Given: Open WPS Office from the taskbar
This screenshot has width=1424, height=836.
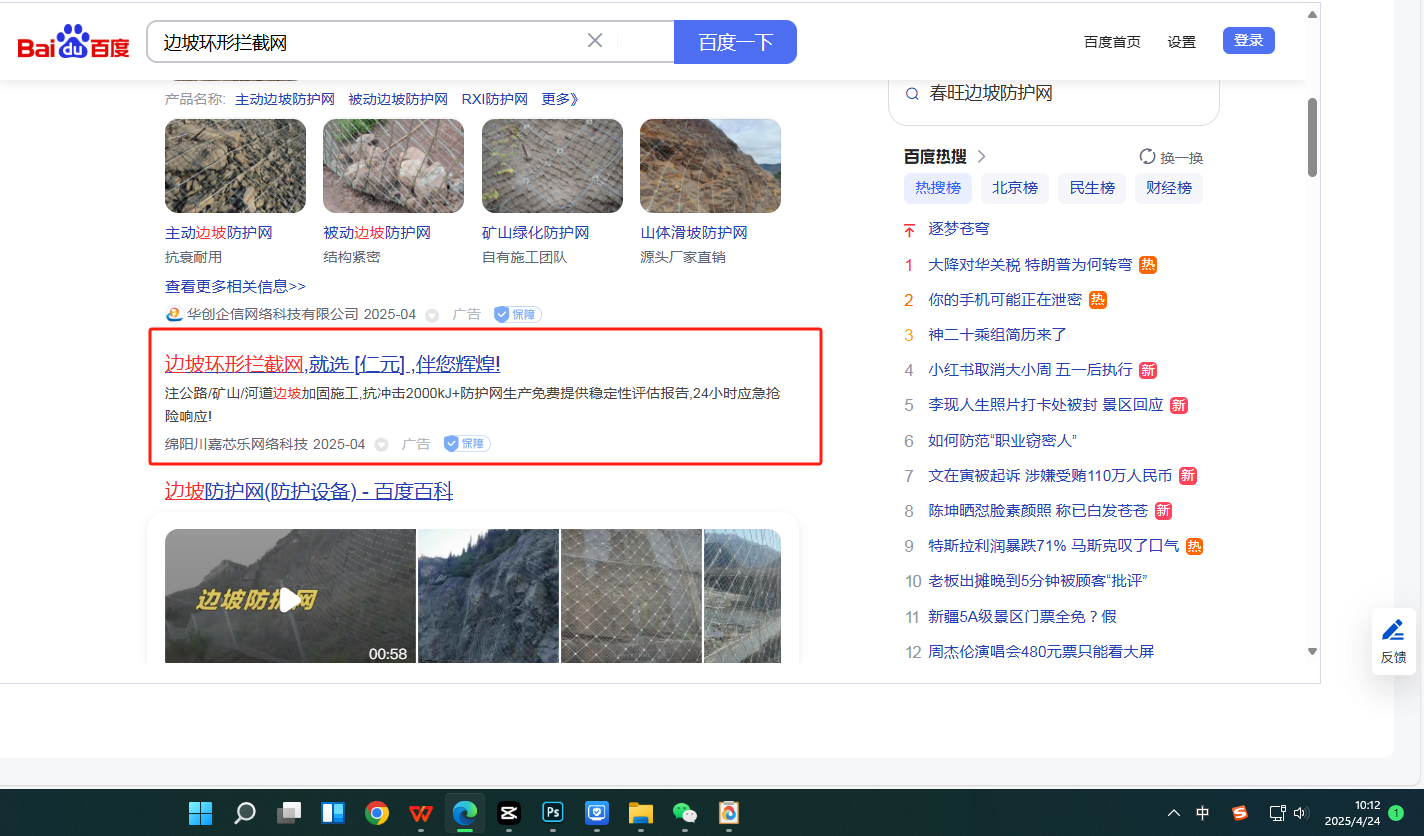Looking at the screenshot, I should coord(421,812).
